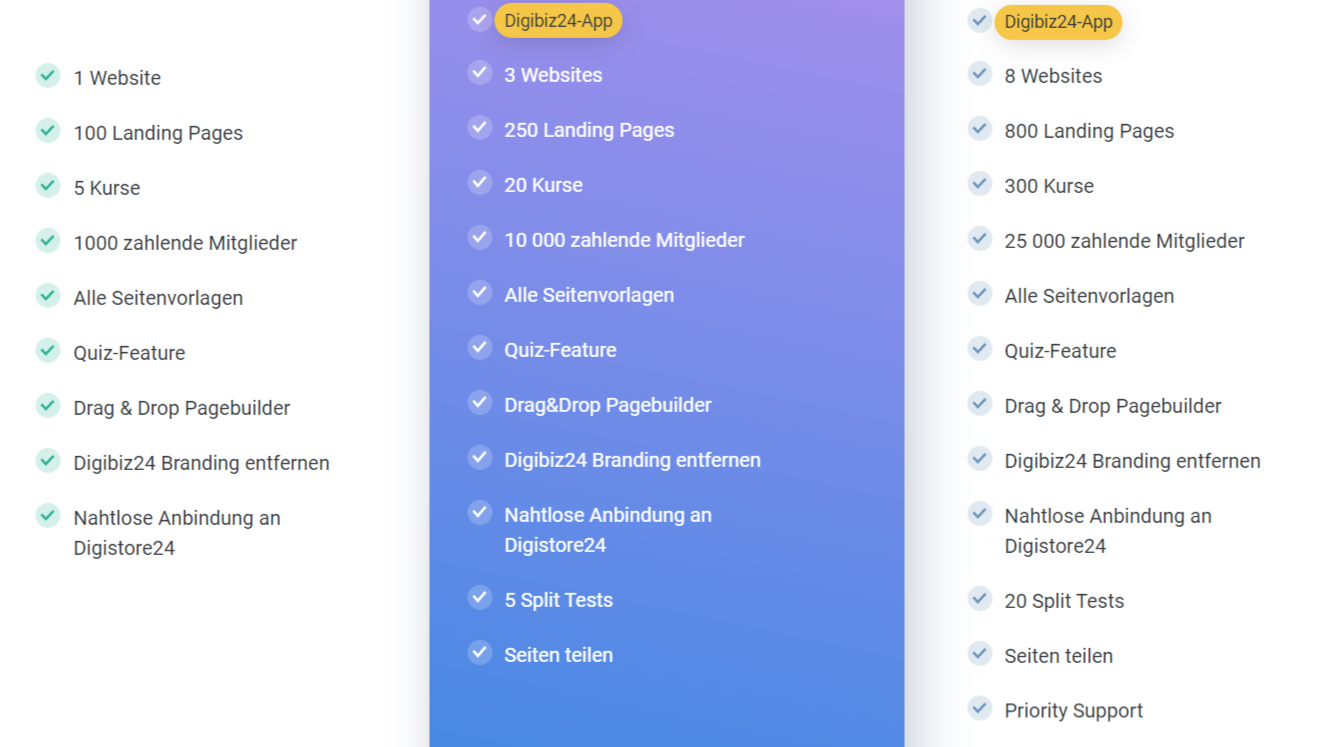Screen dimensions: 1332x747
Task: Click the 'Drag&Drop Pagebuilder' text in the purple column
Action: click(608, 405)
